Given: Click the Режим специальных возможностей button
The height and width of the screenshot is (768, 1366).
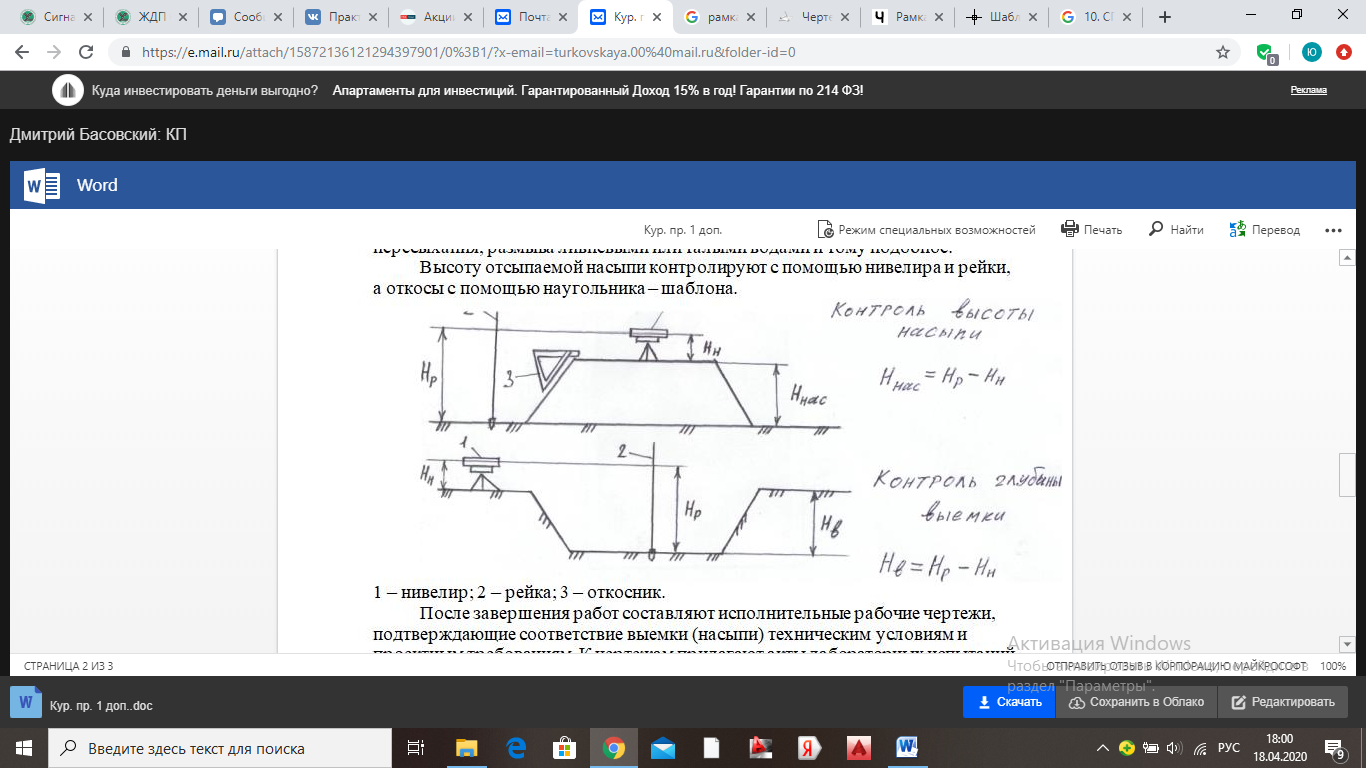Looking at the screenshot, I should tap(926, 229).
